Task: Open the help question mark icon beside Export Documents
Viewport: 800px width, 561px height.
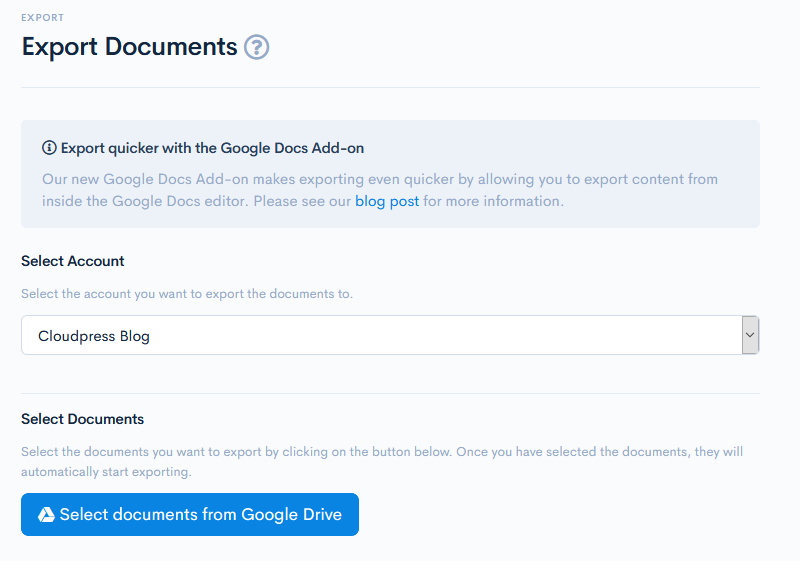Action: pyautogui.click(x=257, y=47)
